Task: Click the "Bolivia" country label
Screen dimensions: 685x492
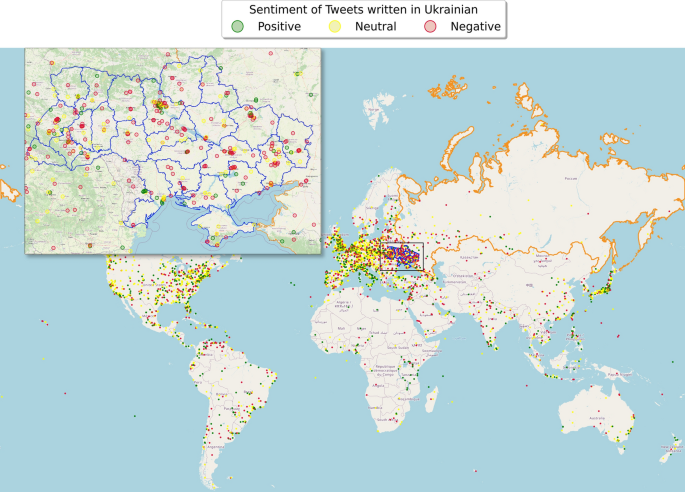Action: (222, 394)
